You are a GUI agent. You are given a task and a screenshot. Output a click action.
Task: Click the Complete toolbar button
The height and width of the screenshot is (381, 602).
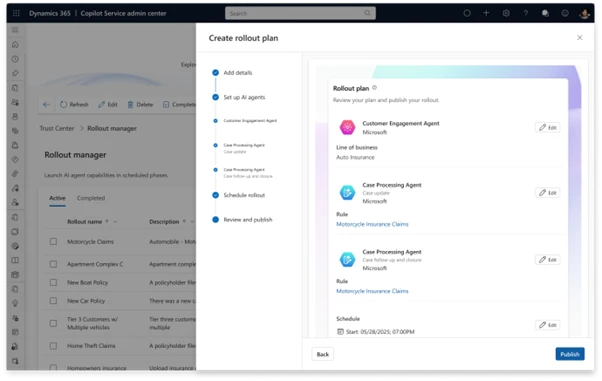click(x=179, y=104)
